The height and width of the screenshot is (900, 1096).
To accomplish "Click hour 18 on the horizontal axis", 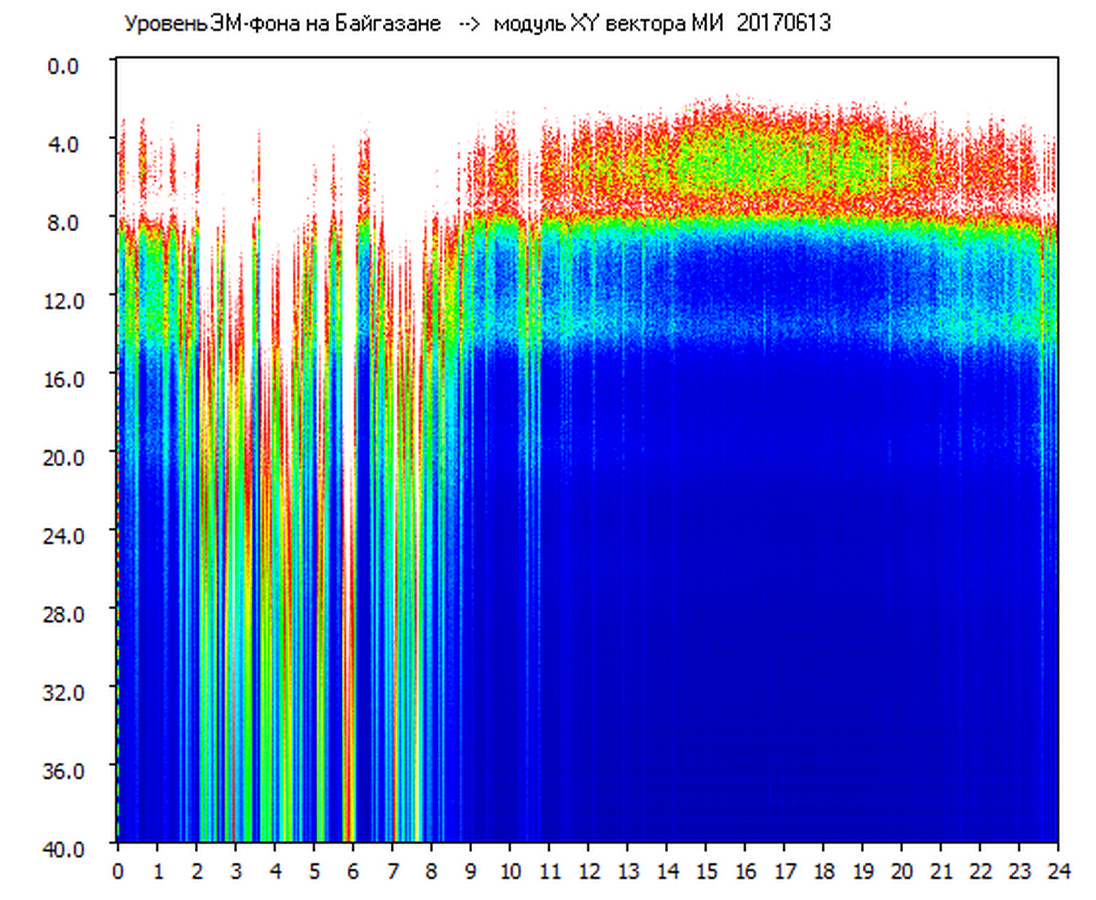I will (823, 871).
